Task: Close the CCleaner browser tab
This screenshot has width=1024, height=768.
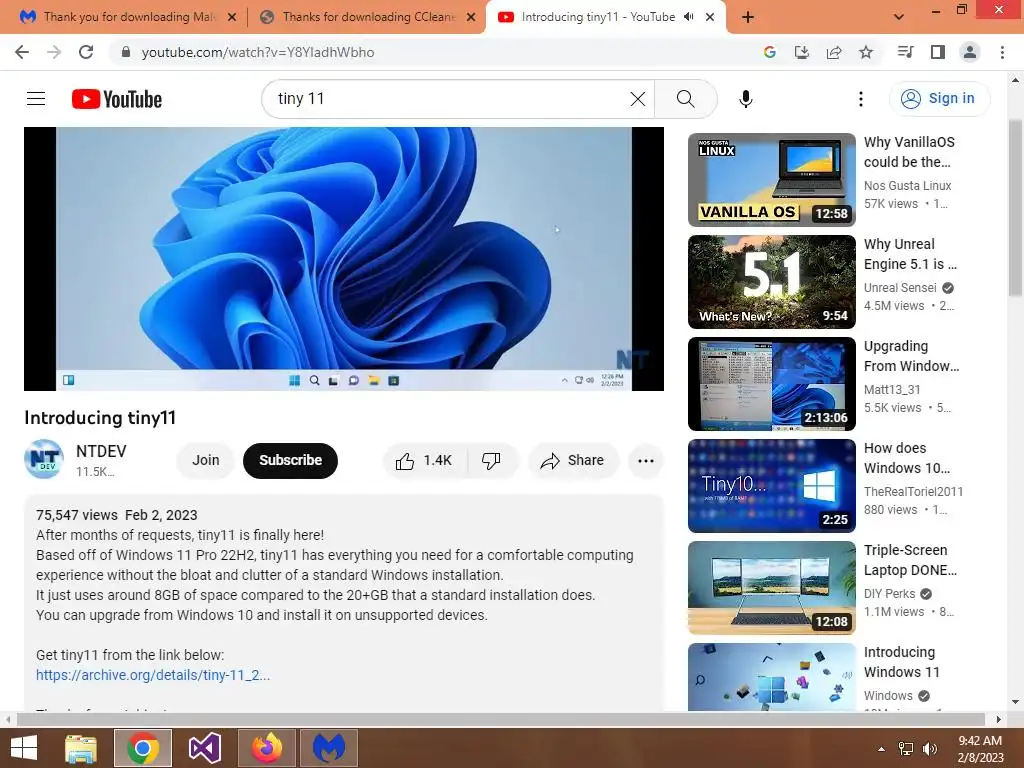Action: [470, 17]
